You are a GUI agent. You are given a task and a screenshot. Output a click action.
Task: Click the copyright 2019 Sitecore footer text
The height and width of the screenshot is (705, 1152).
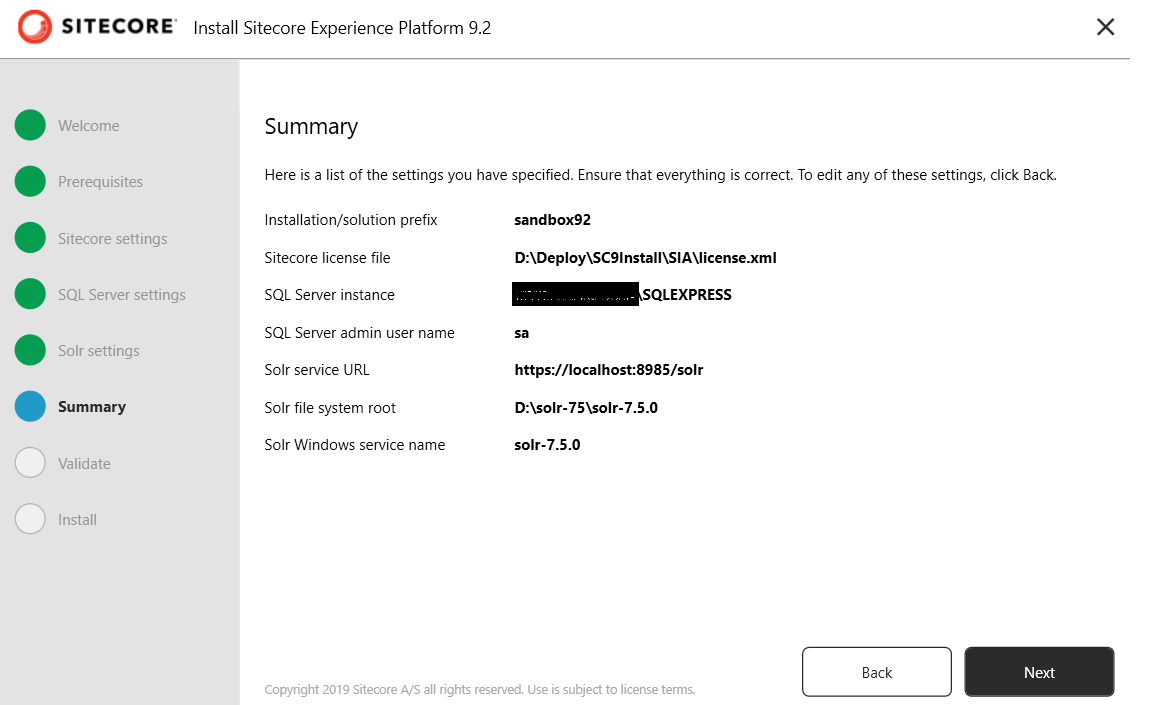tap(480, 690)
